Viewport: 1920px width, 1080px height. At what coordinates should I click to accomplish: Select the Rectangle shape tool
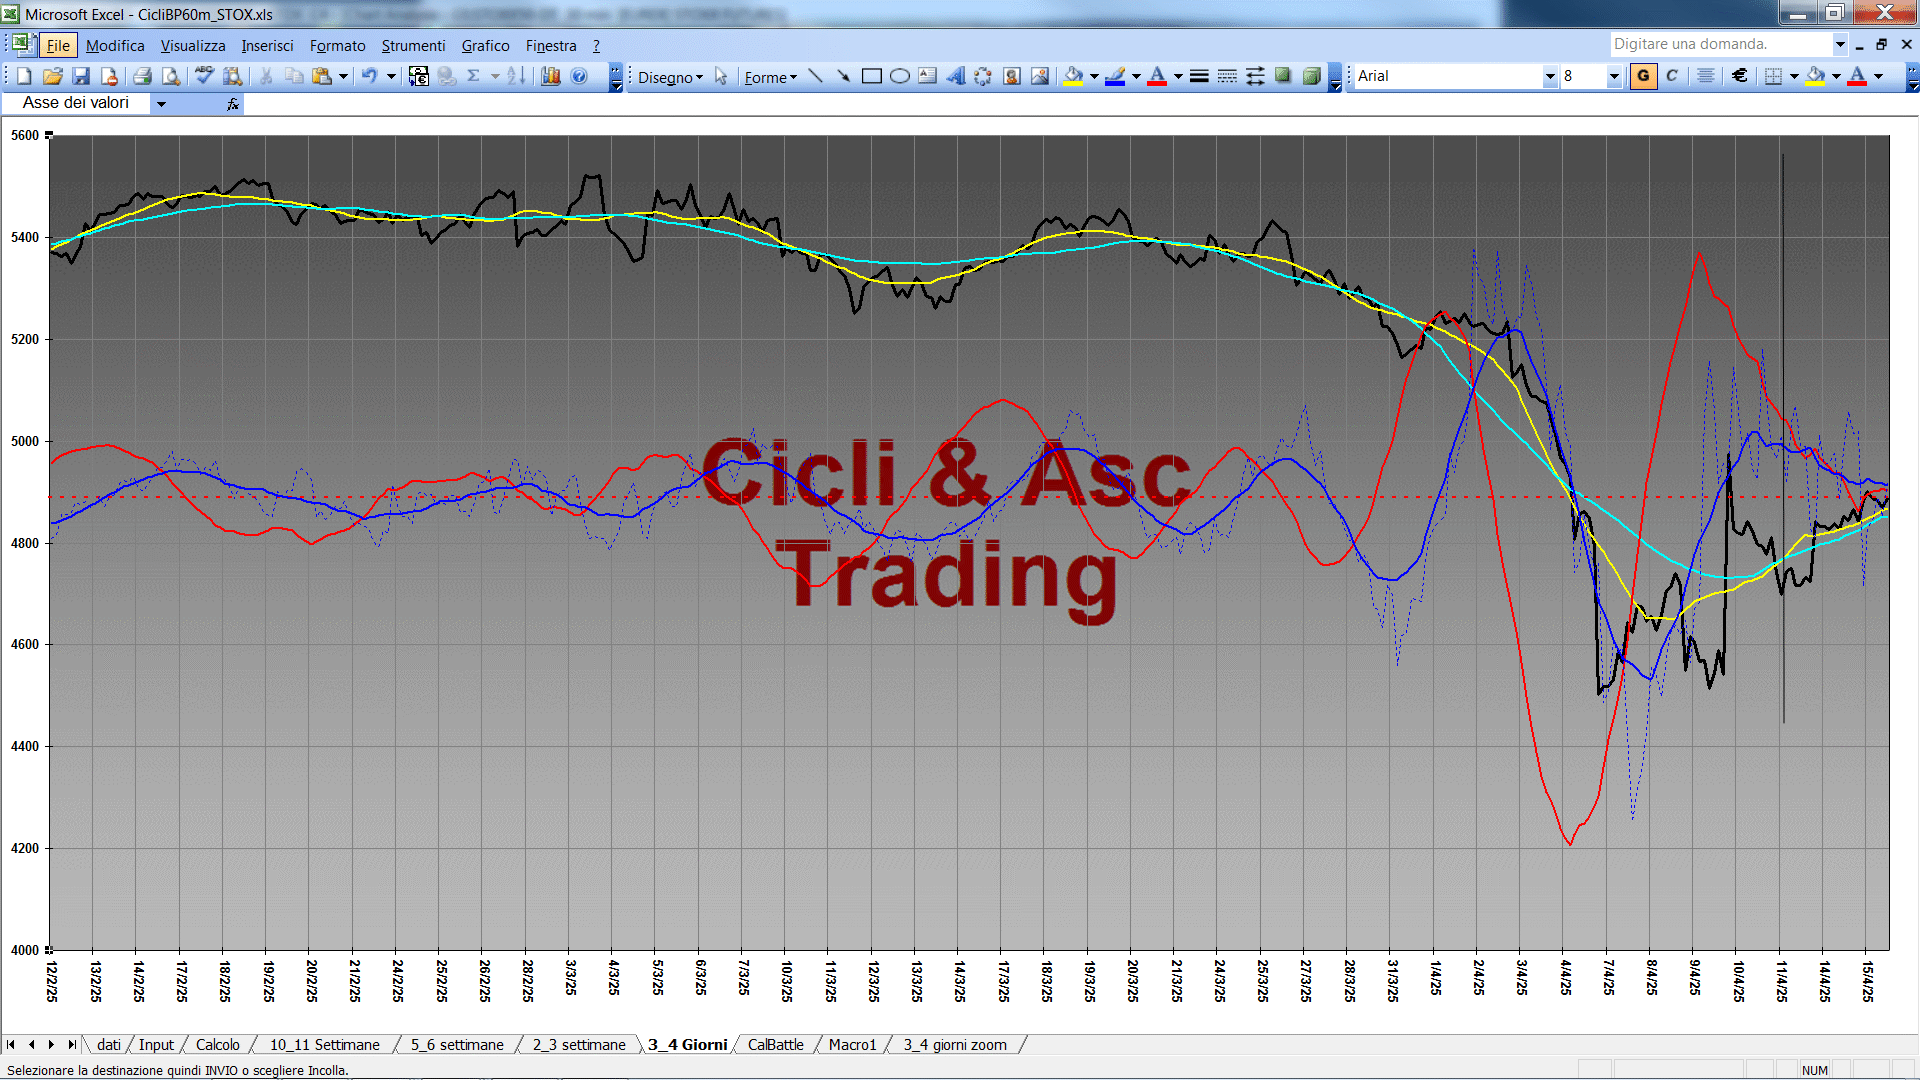coord(871,76)
